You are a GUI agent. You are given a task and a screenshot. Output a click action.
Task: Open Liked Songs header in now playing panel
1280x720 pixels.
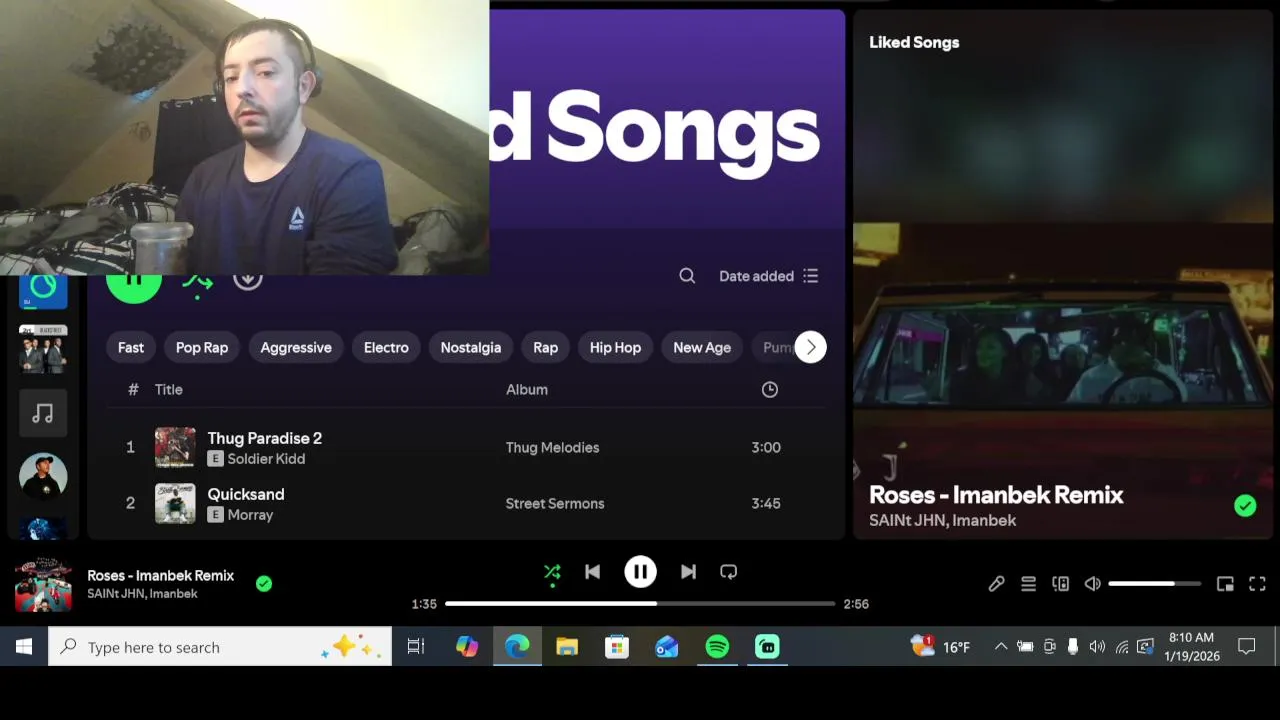(x=914, y=42)
